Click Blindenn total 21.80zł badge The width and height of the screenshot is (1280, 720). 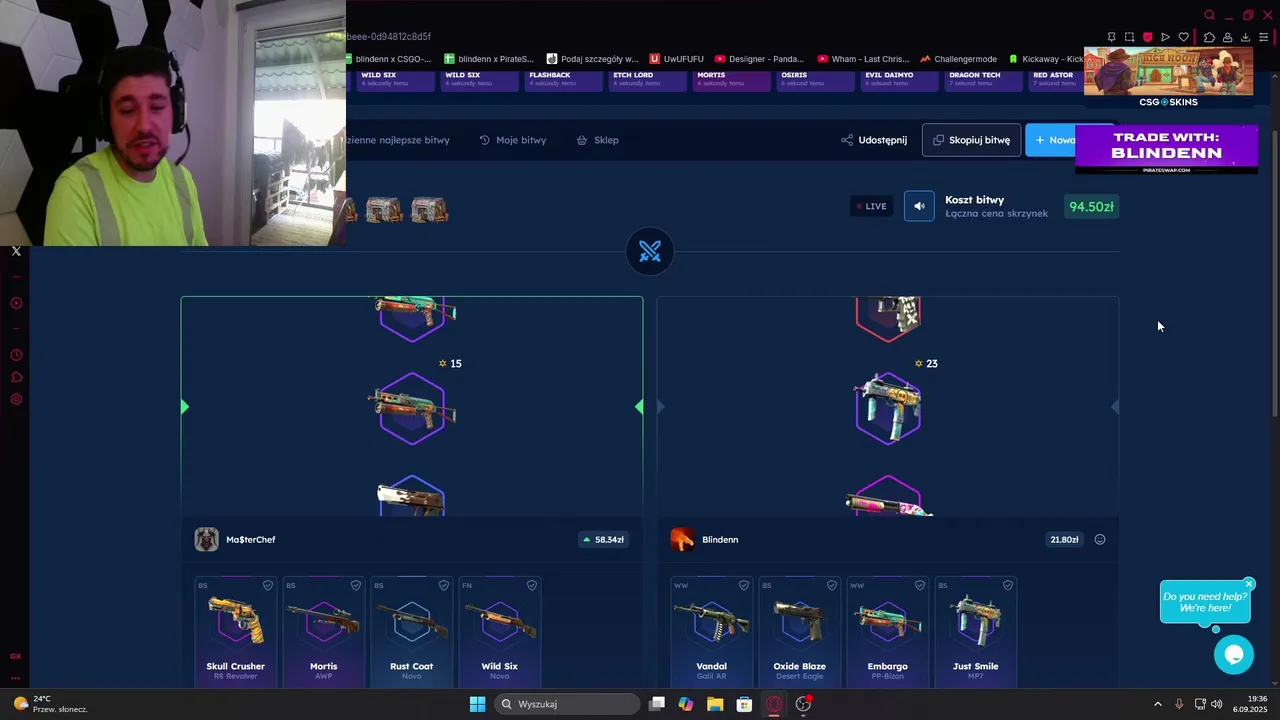click(x=1064, y=539)
